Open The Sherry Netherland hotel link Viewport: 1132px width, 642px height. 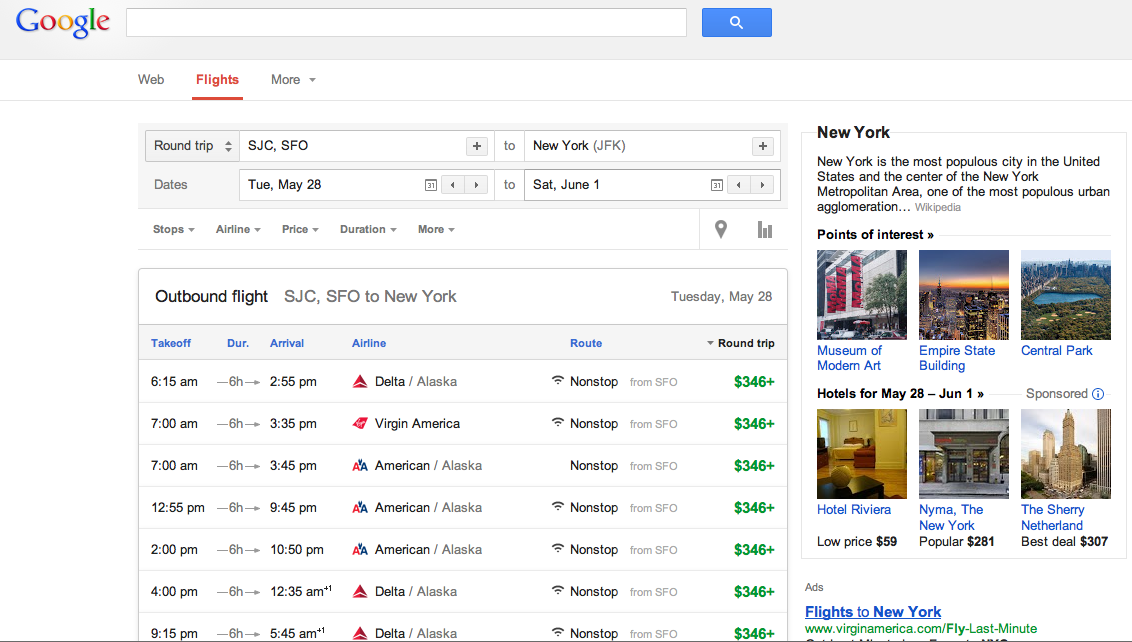point(1053,517)
